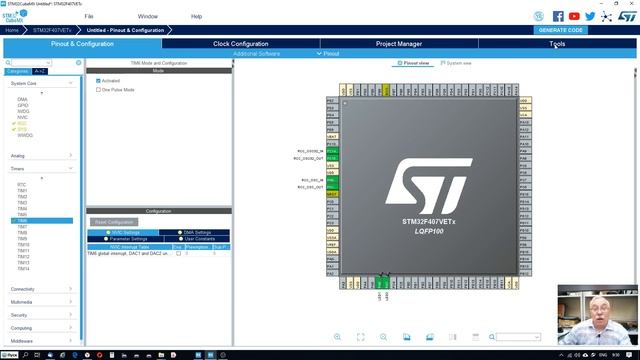Select the NVIC Settings tab
Viewport: 640px width, 360px height.
pos(123,232)
